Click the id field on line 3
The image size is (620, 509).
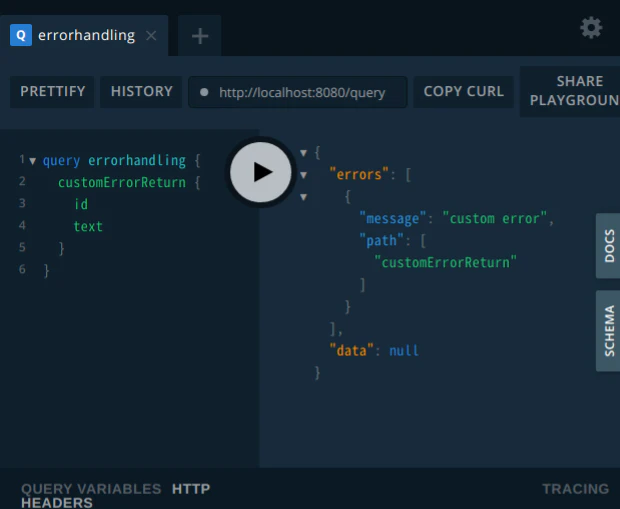point(81,204)
